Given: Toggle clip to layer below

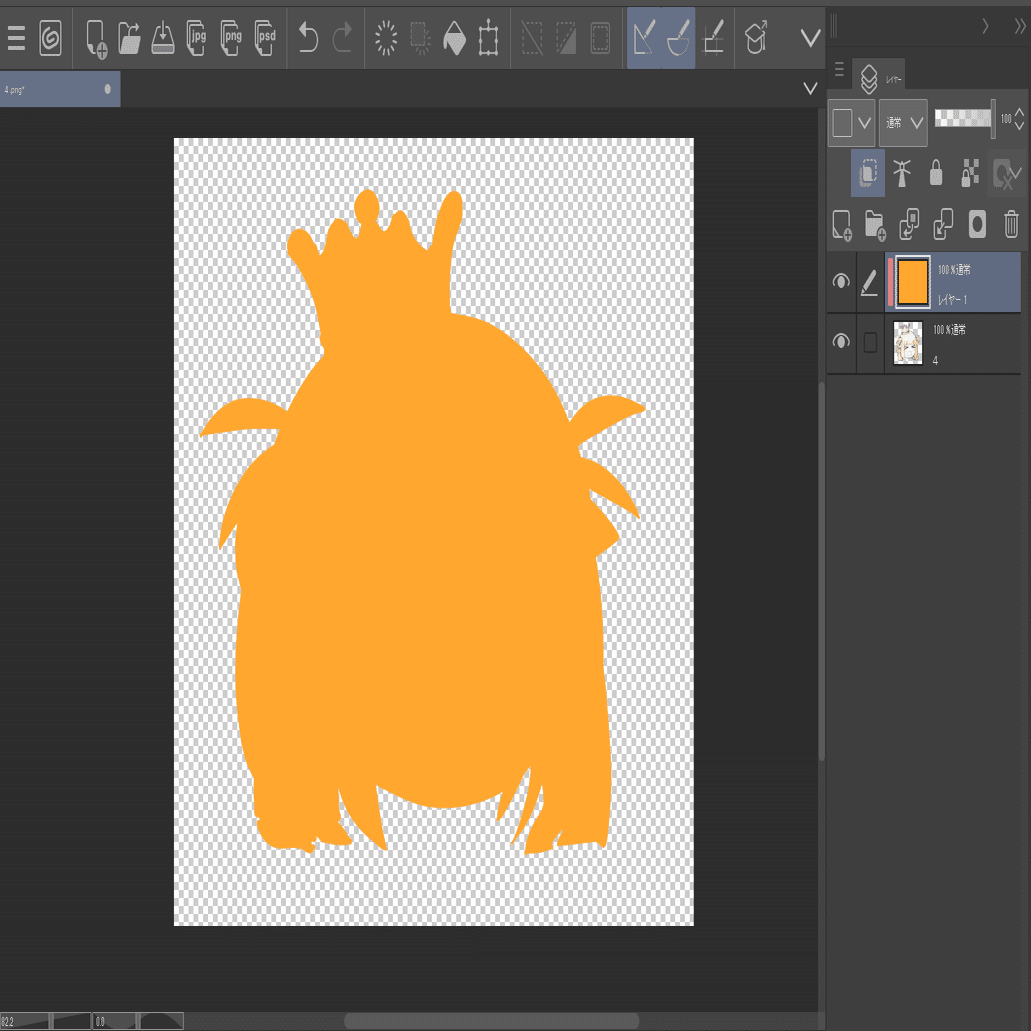Looking at the screenshot, I should click(868, 173).
